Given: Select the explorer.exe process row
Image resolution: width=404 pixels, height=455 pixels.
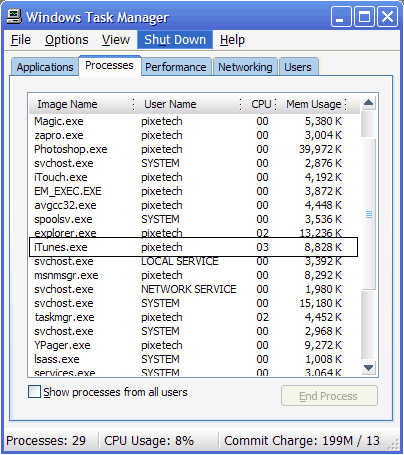Looking at the screenshot, I should pyautogui.click(x=193, y=233).
